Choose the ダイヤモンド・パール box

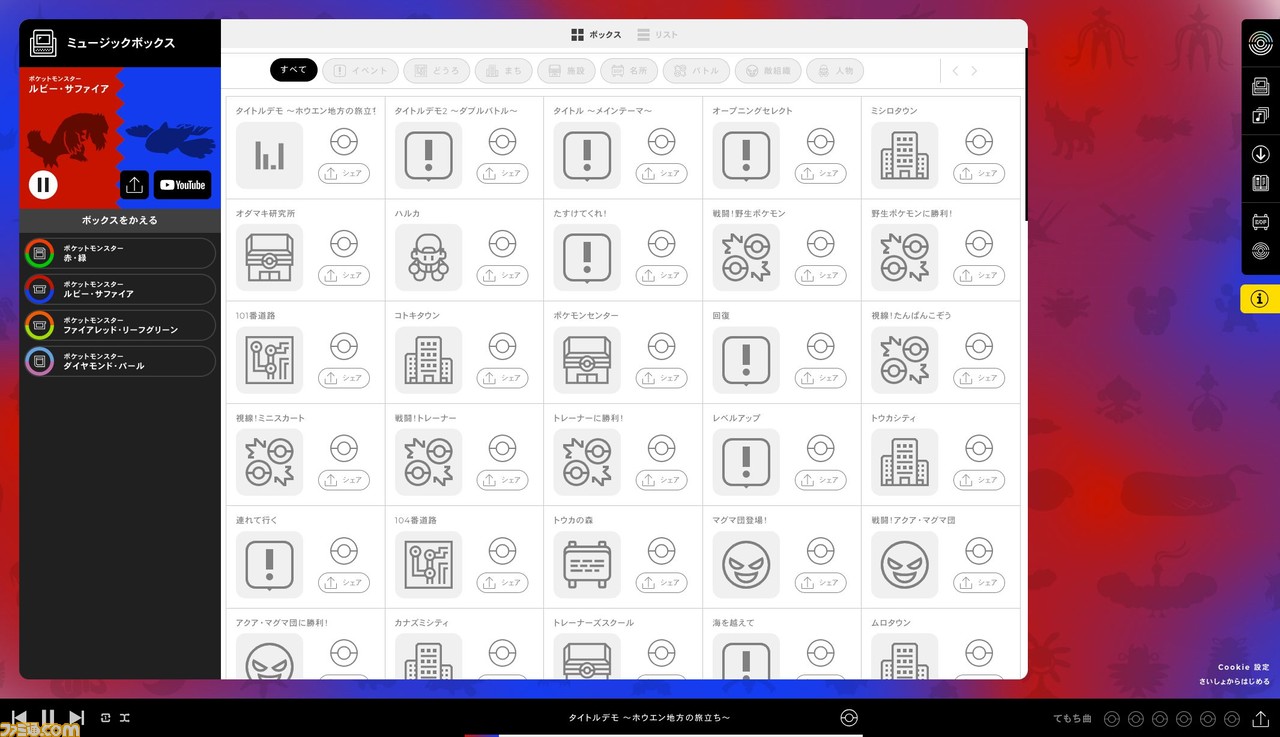click(x=119, y=361)
